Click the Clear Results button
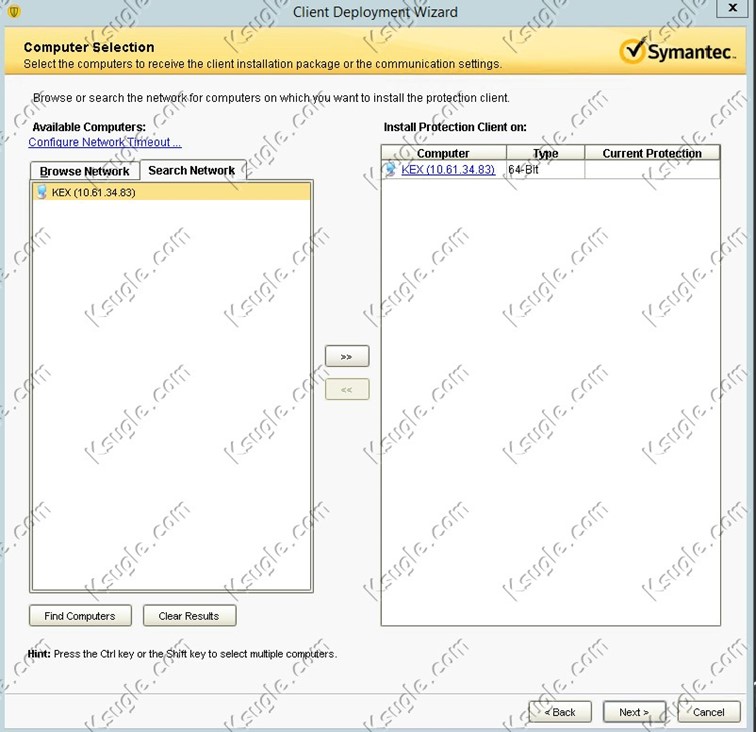This screenshot has width=756, height=732. pos(189,616)
